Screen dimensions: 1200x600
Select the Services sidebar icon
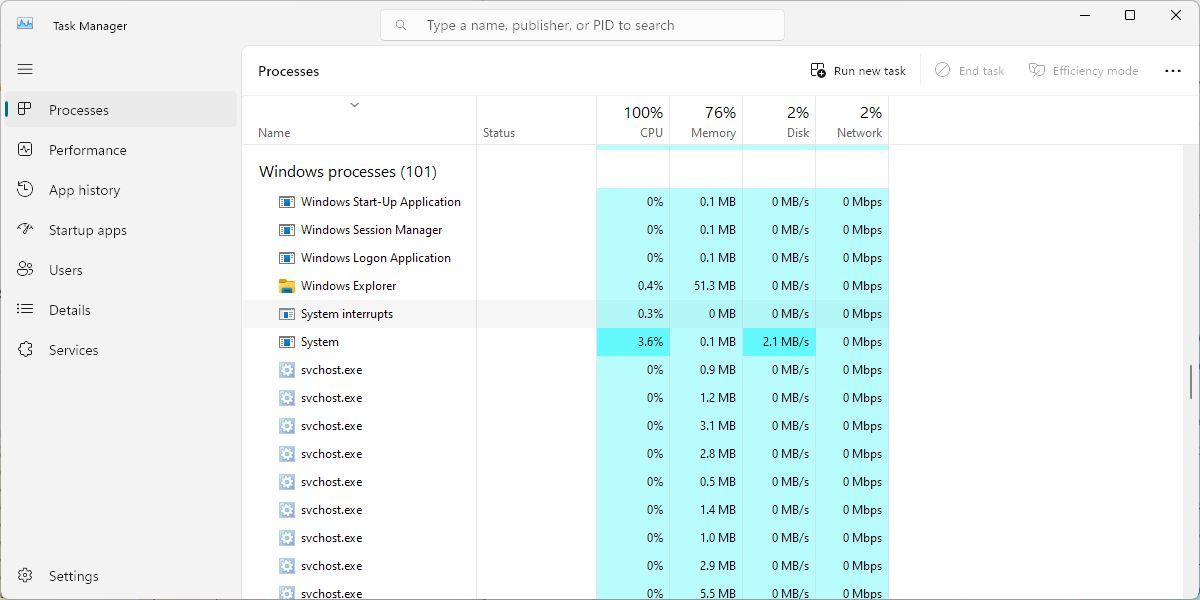click(25, 350)
